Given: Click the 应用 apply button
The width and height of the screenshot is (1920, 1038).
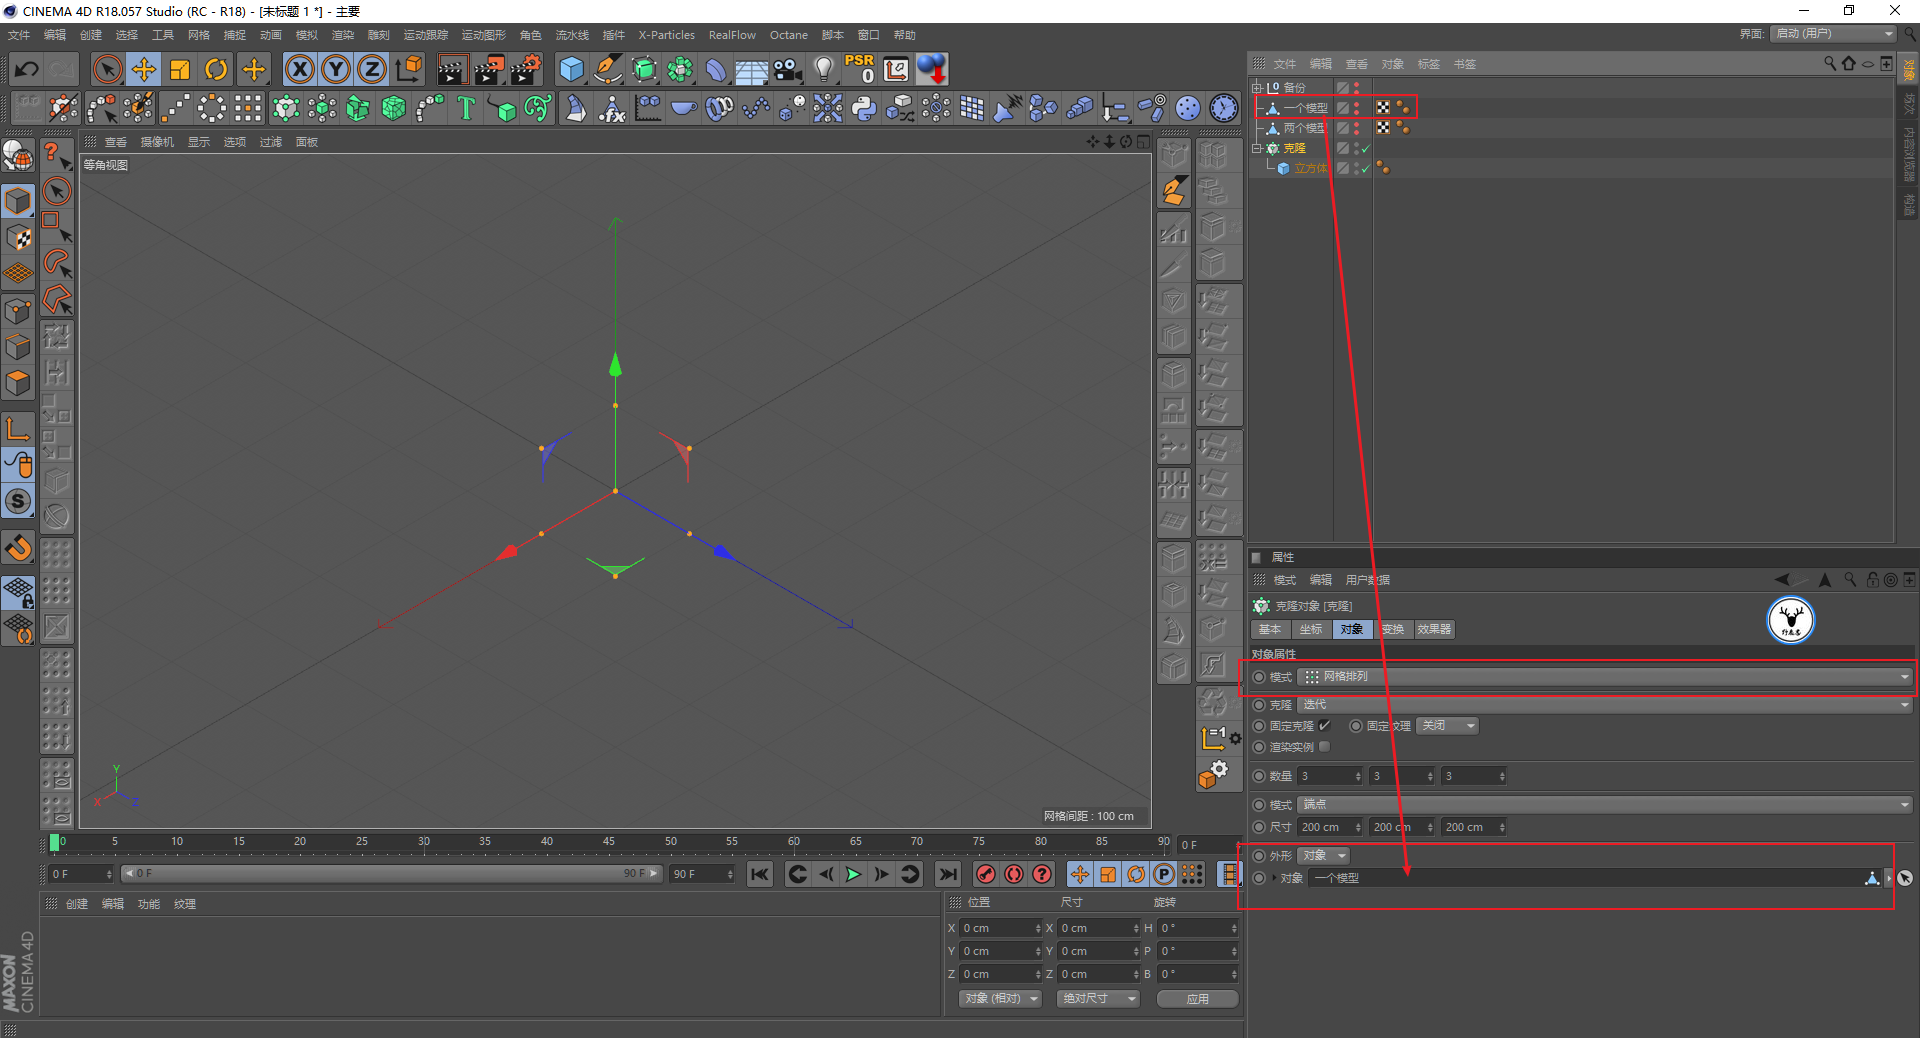Looking at the screenshot, I should 1197,999.
